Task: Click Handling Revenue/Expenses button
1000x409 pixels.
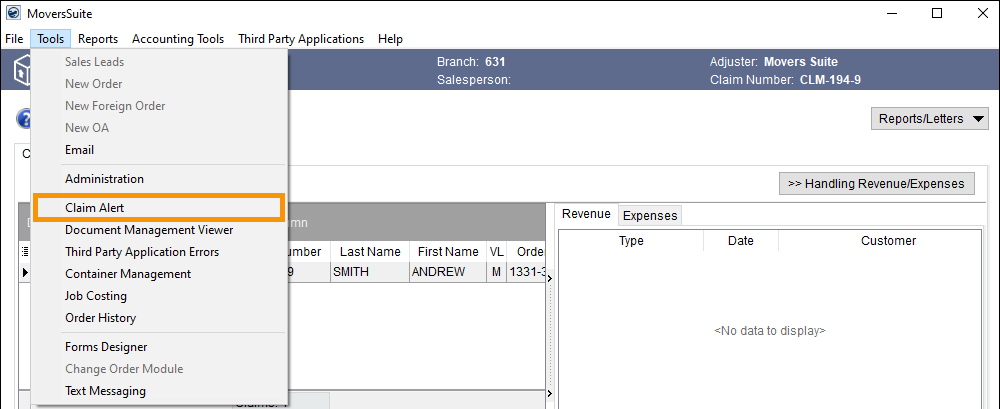Action: 876,183
